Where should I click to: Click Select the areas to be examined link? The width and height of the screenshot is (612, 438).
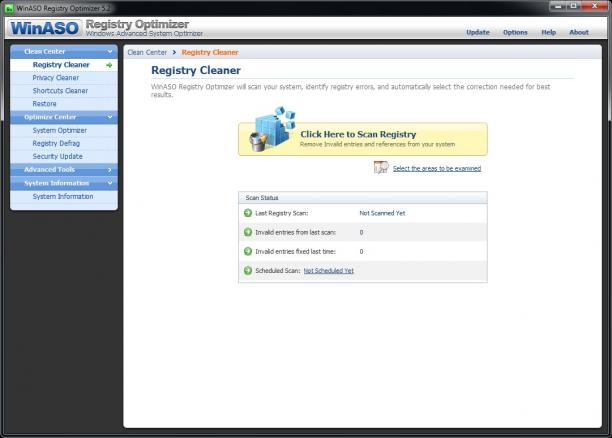click(x=437, y=168)
